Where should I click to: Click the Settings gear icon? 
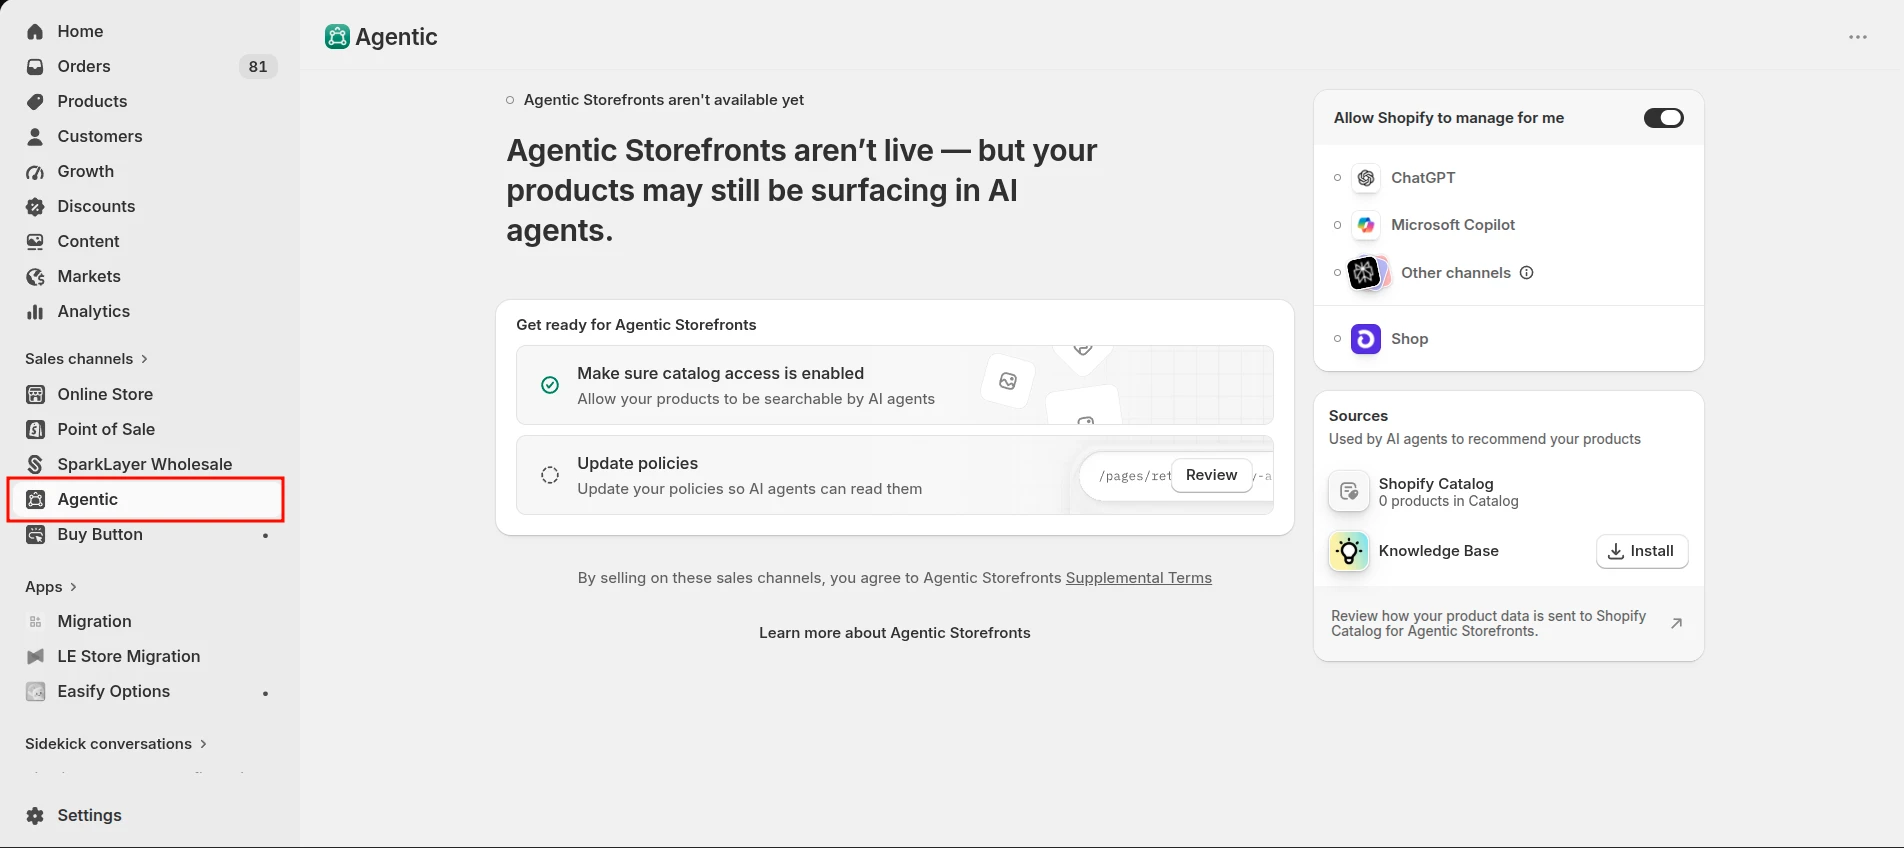click(x=35, y=816)
